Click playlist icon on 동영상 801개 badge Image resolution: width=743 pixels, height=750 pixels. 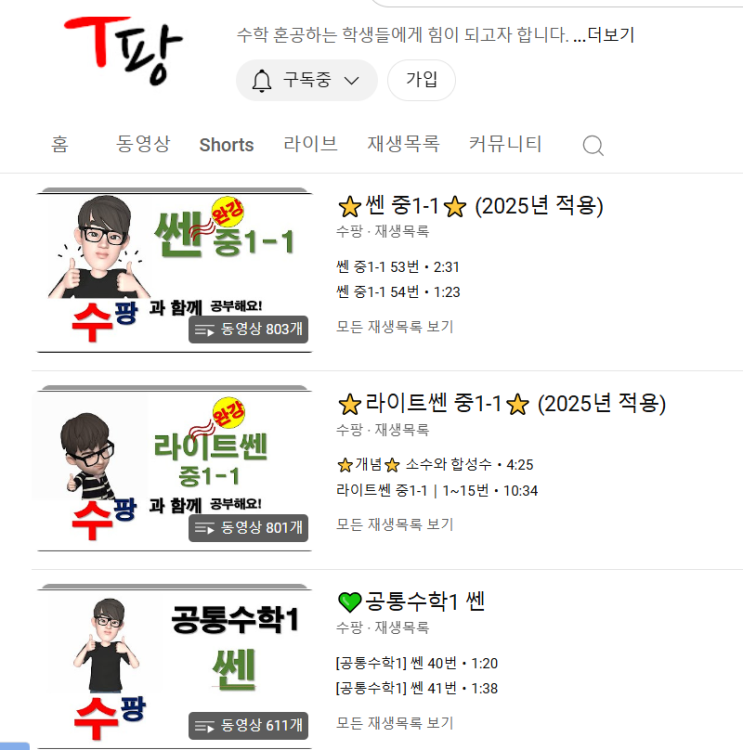pos(204,528)
